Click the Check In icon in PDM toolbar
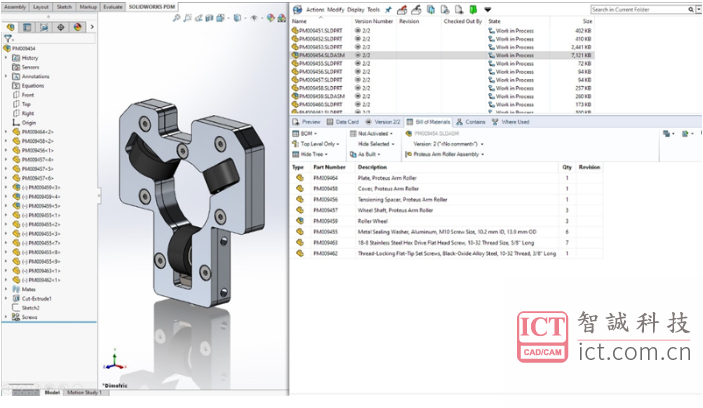This screenshot has height=408, width=703. (x=416, y=9)
